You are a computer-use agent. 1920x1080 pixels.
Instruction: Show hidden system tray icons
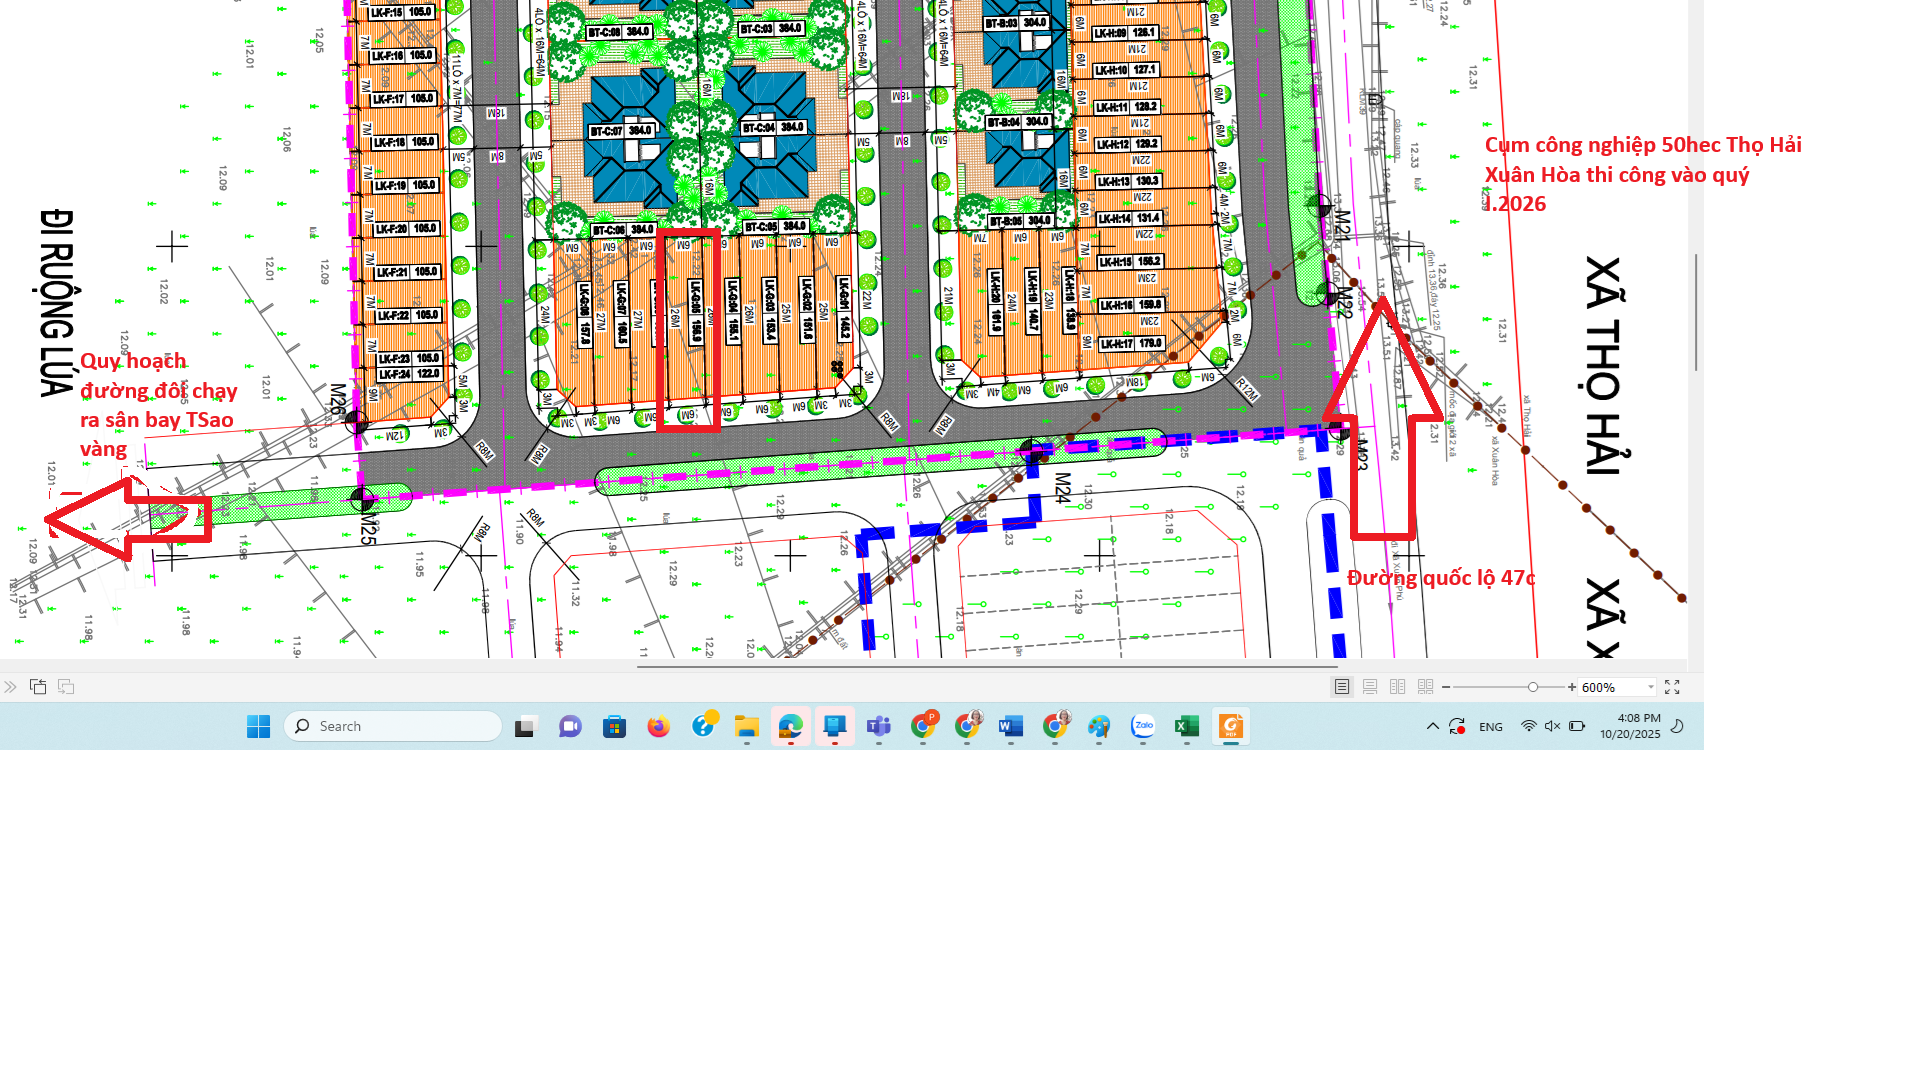tap(1432, 727)
